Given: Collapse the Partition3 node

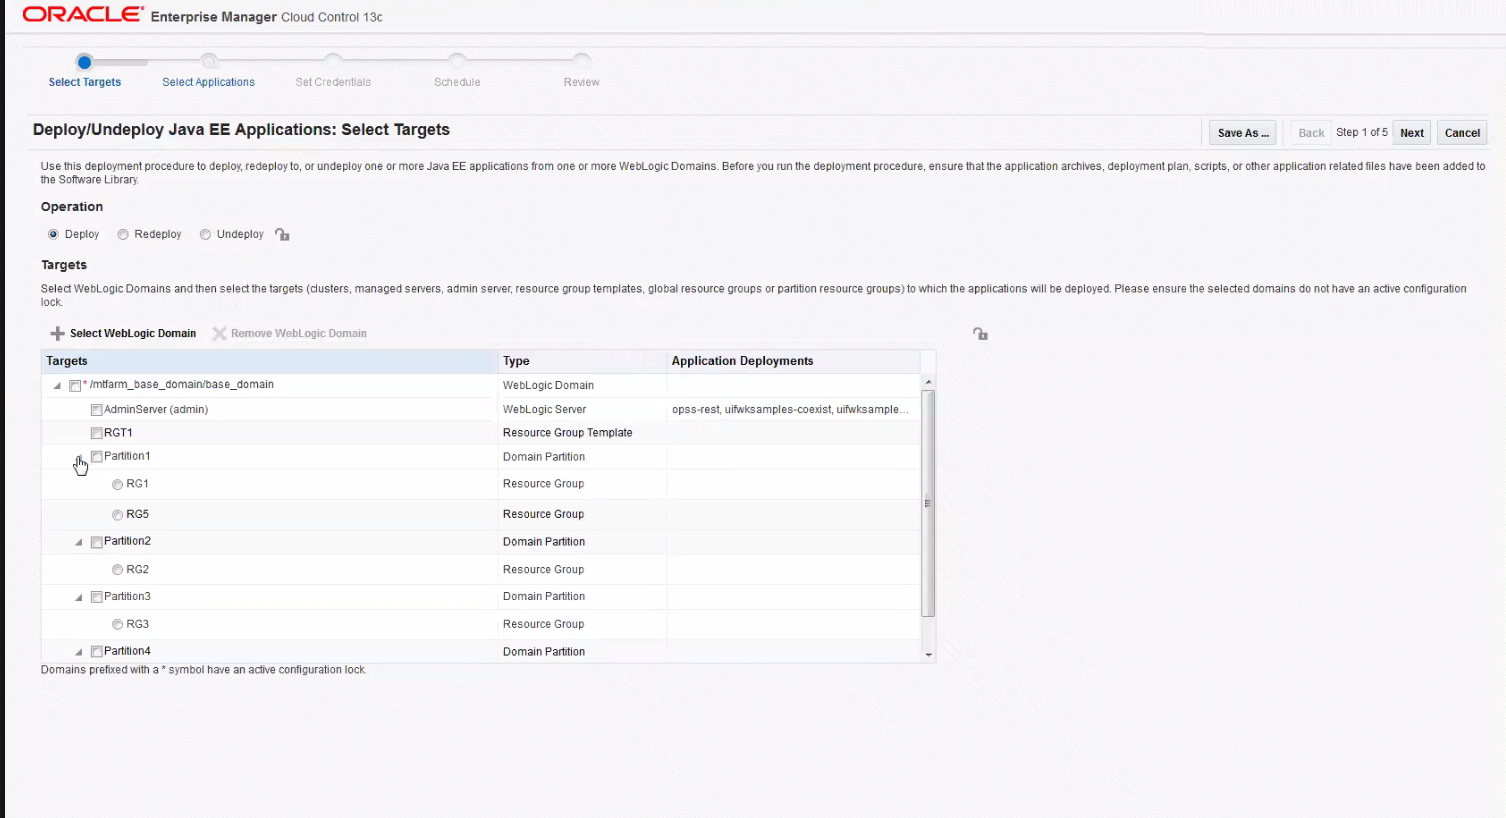Looking at the screenshot, I should [79, 597].
